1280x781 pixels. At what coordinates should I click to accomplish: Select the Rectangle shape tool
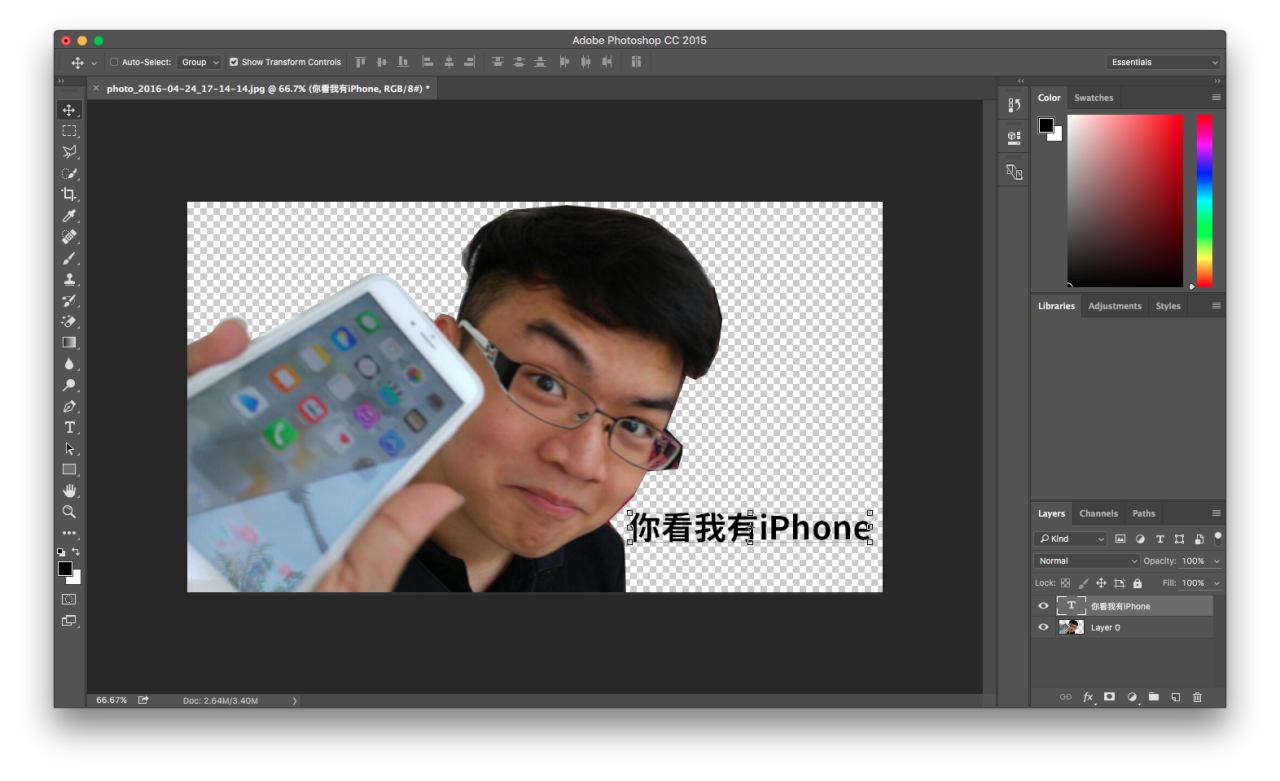pos(69,469)
